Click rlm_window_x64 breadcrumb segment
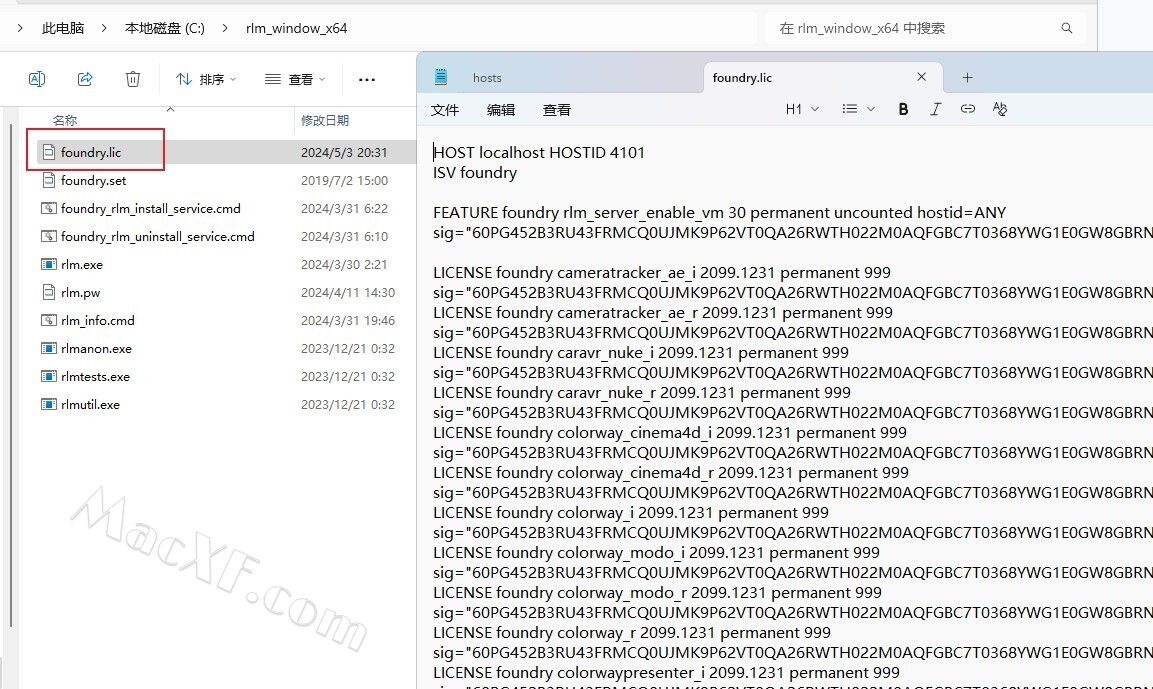This screenshot has width=1153, height=689. coord(296,28)
